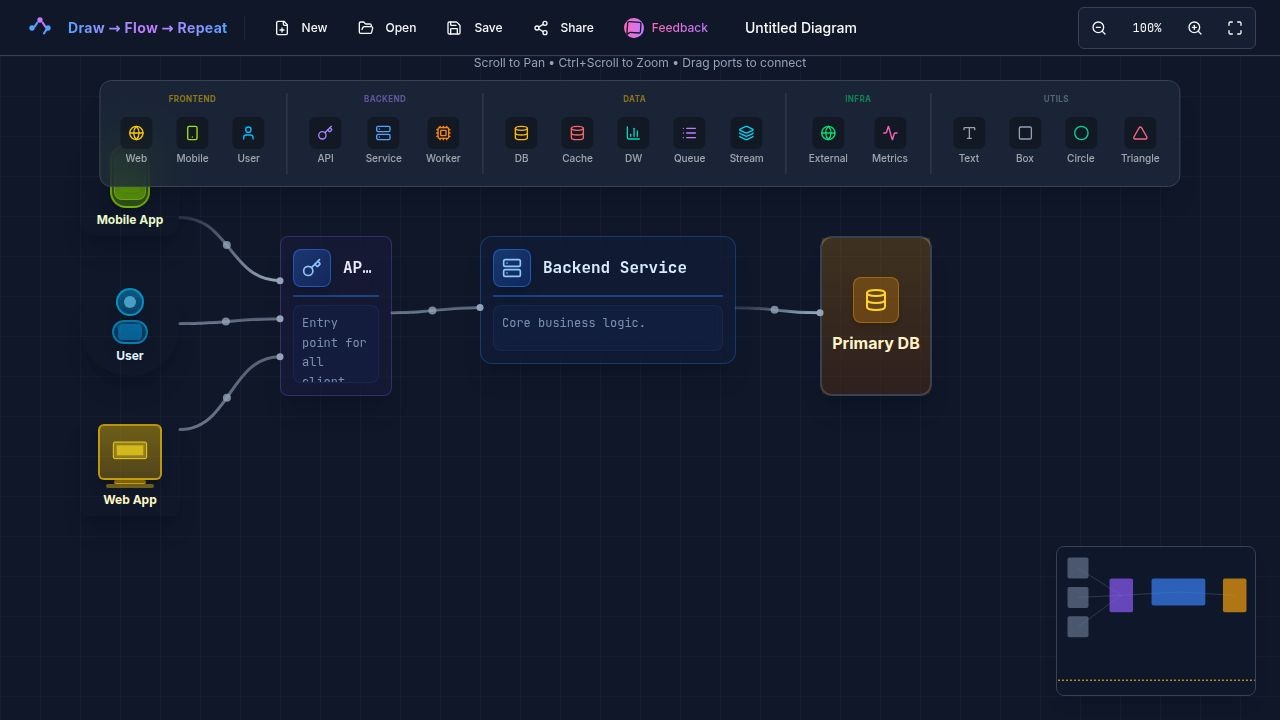Click the BACKEND category label

(385, 99)
